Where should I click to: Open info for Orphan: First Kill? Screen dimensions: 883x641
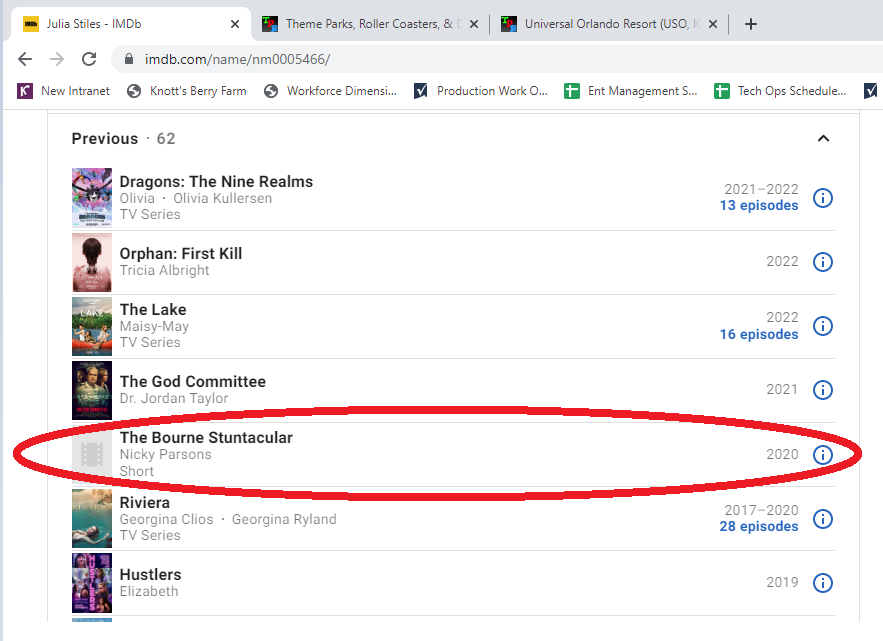click(823, 262)
